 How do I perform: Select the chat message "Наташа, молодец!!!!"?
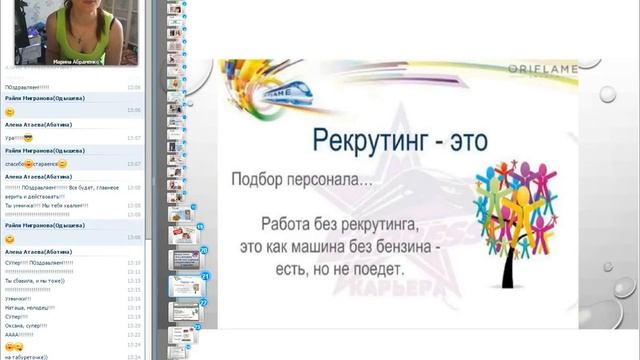30,308
